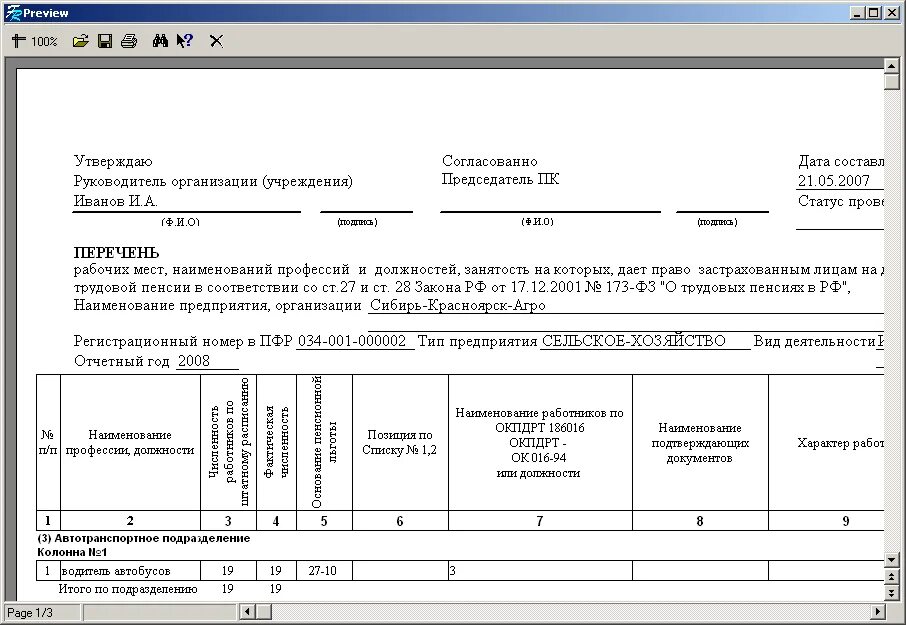Minimize the Preview window
The width and height of the screenshot is (906, 625).
857,13
